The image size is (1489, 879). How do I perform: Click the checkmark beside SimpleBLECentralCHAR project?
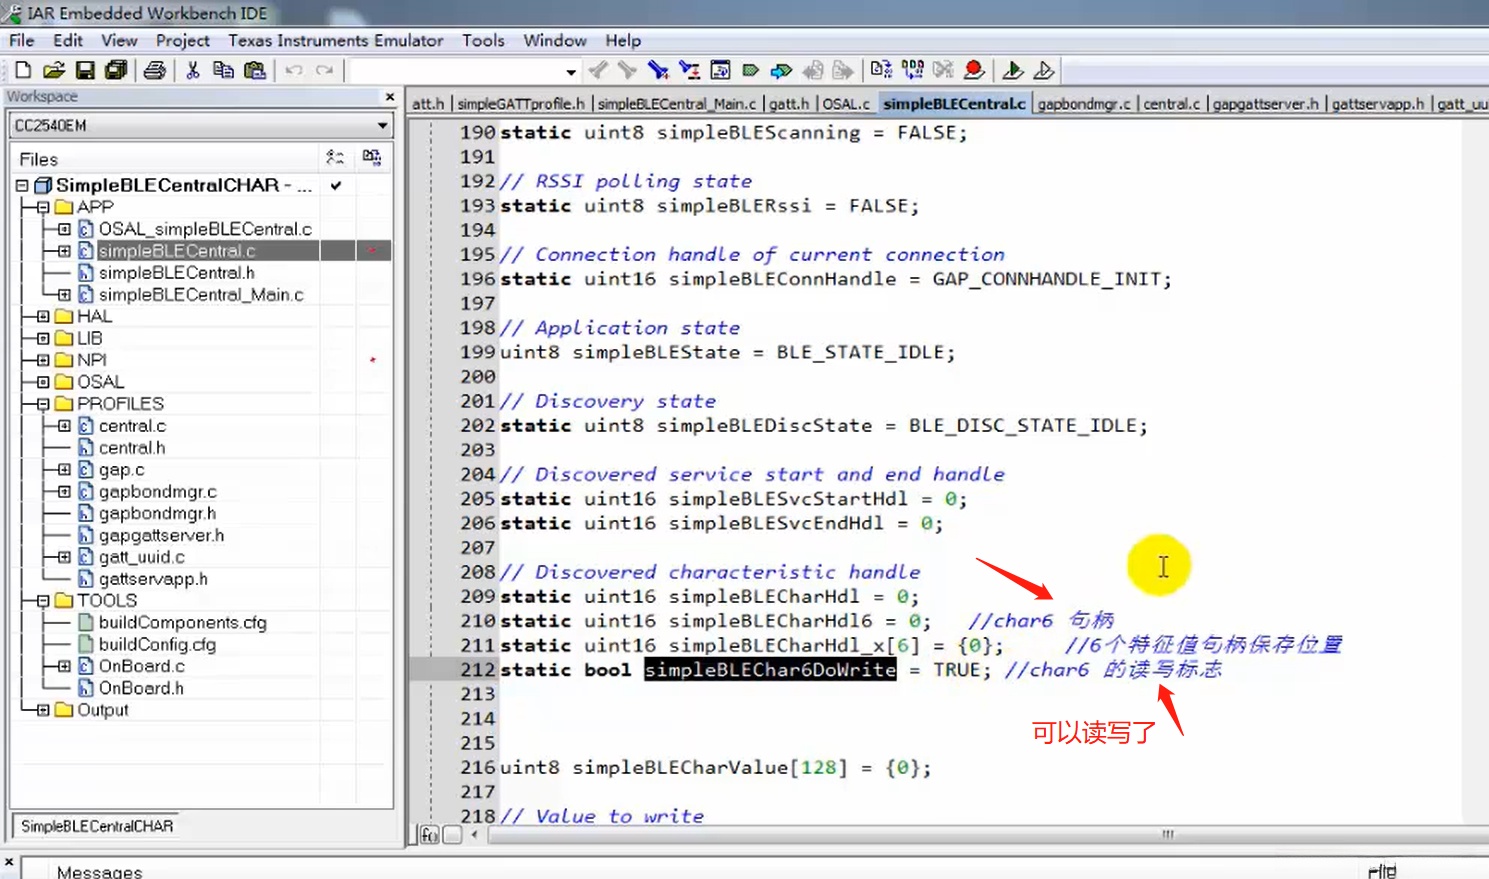click(336, 185)
